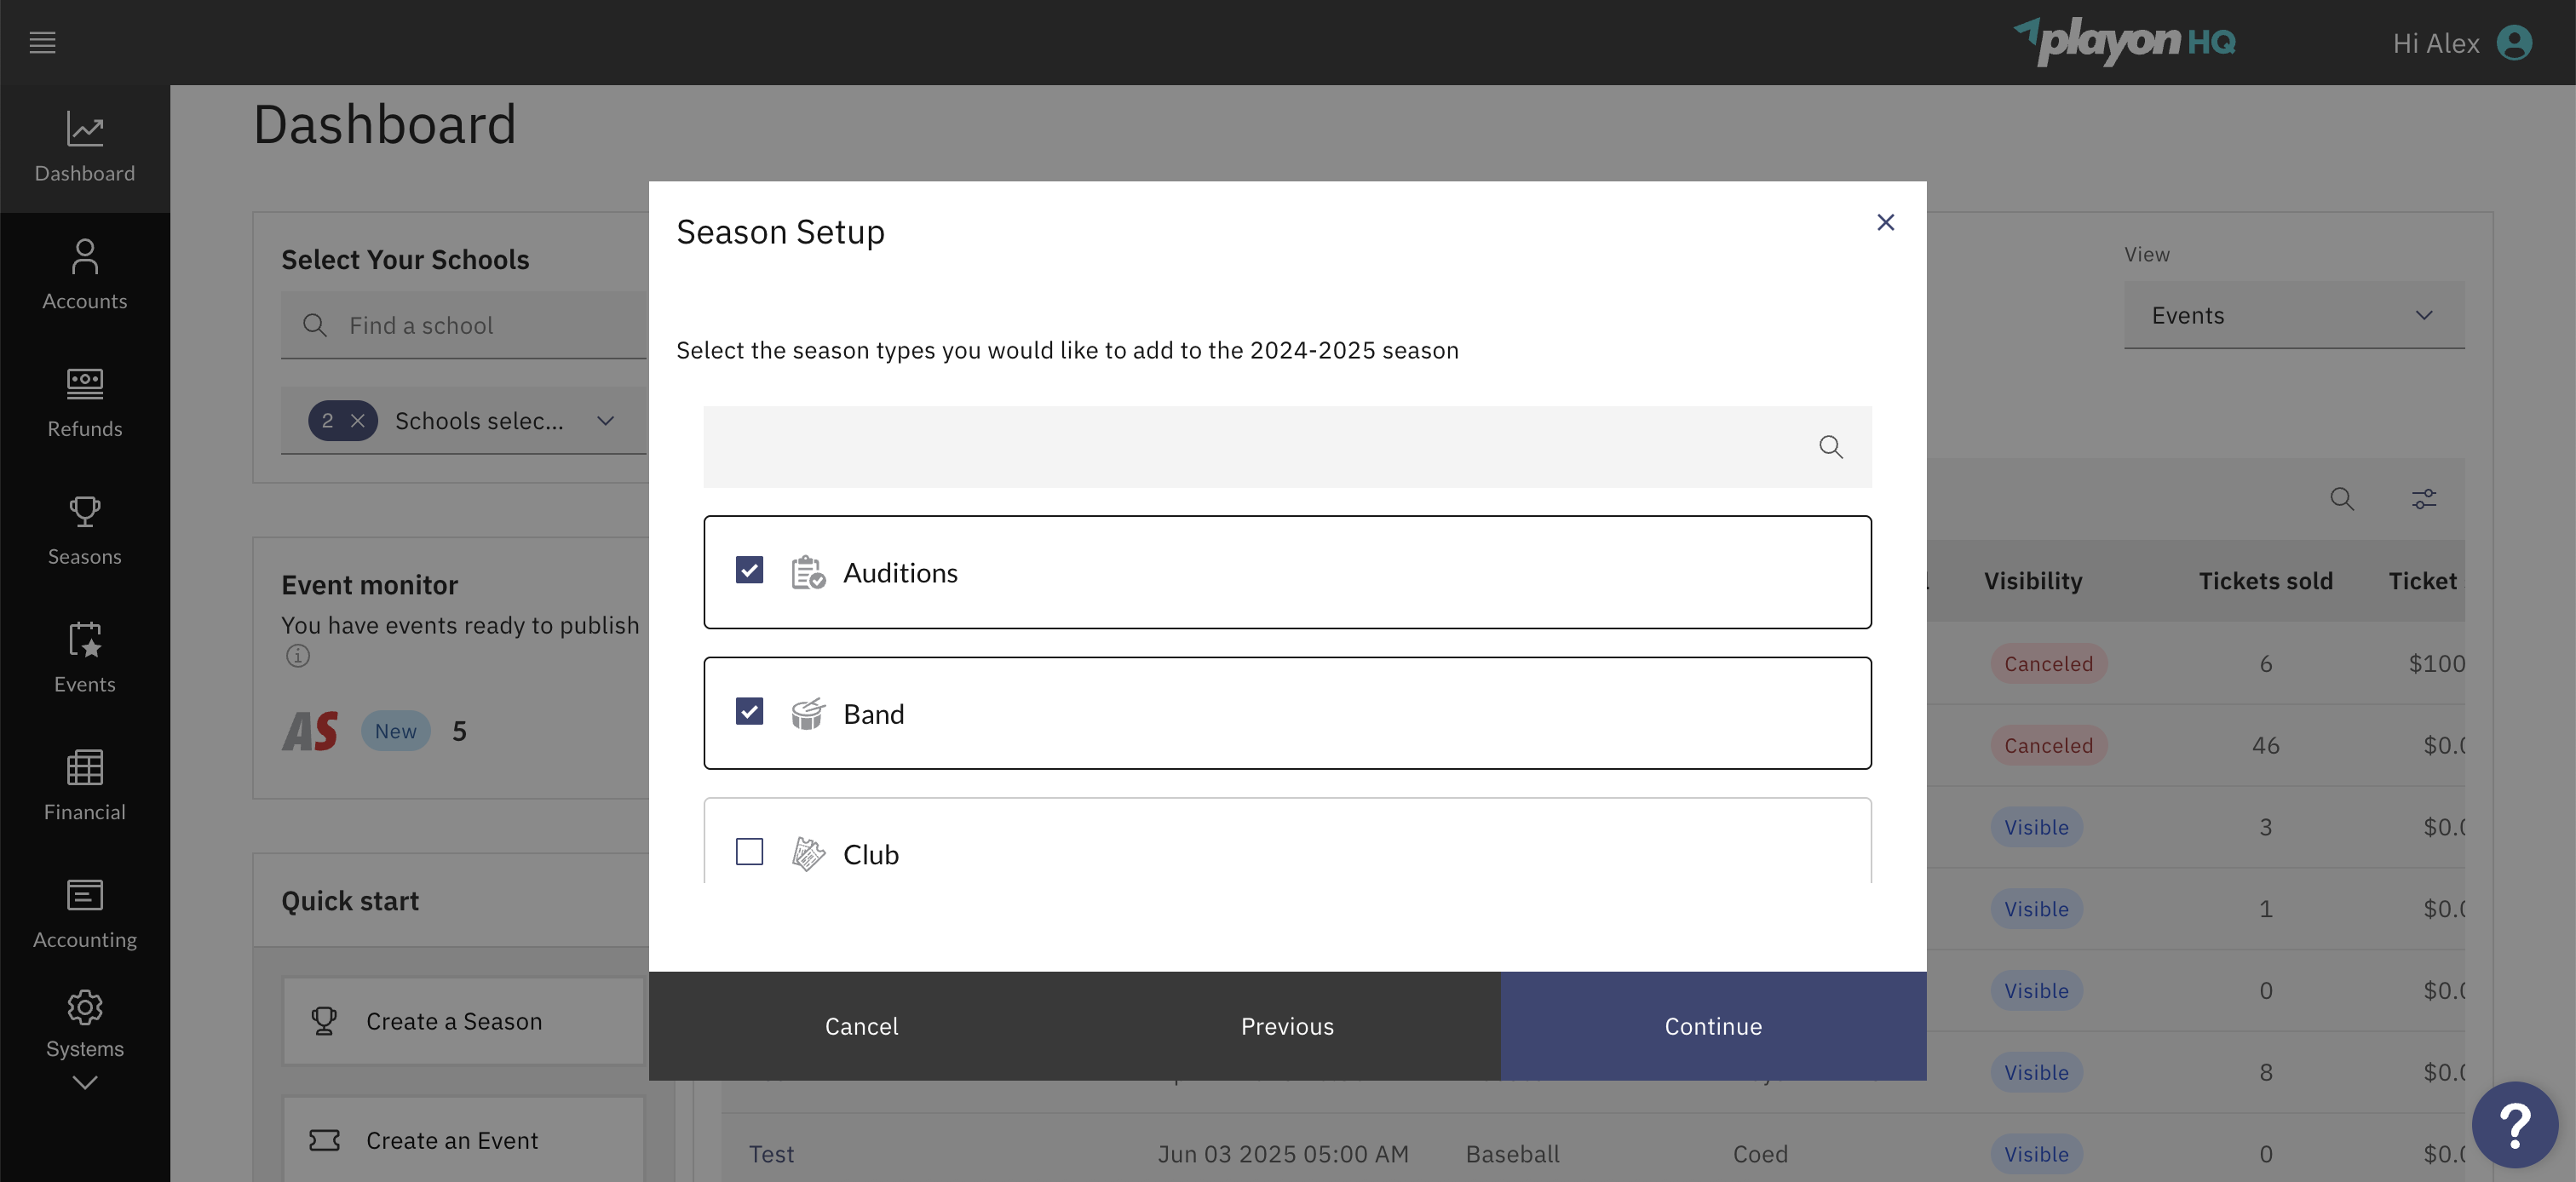Click the Tickets sold column header
This screenshot has width=2576, height=1182.
[2265, 581]
